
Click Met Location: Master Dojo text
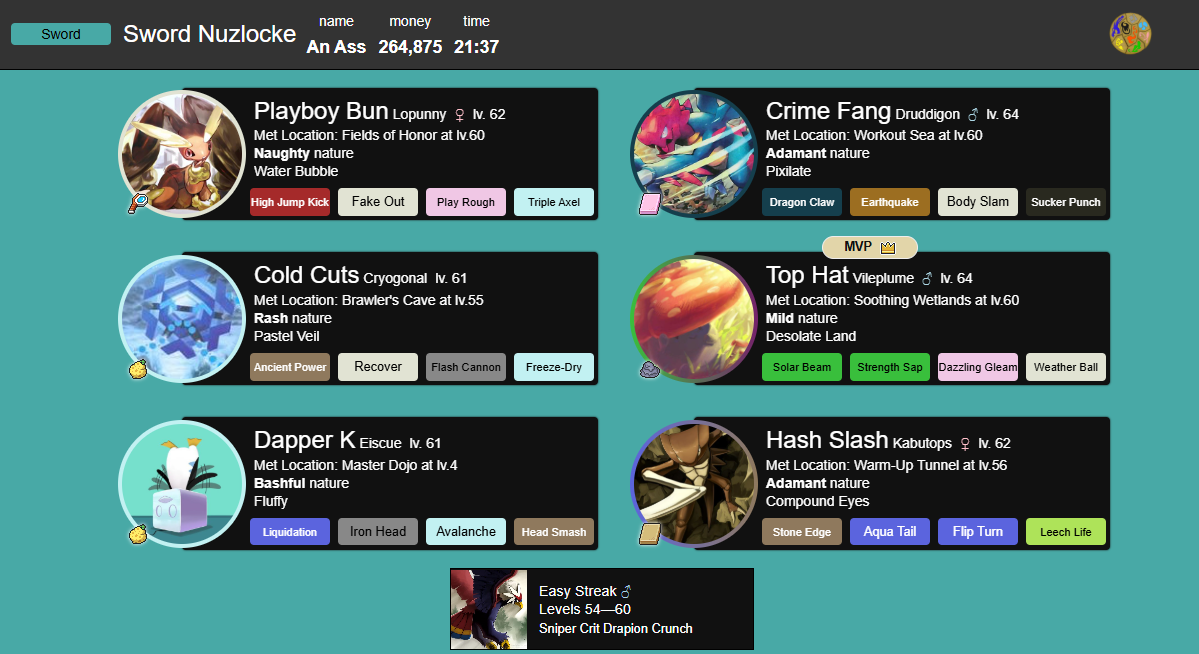(x=356, y=465)
